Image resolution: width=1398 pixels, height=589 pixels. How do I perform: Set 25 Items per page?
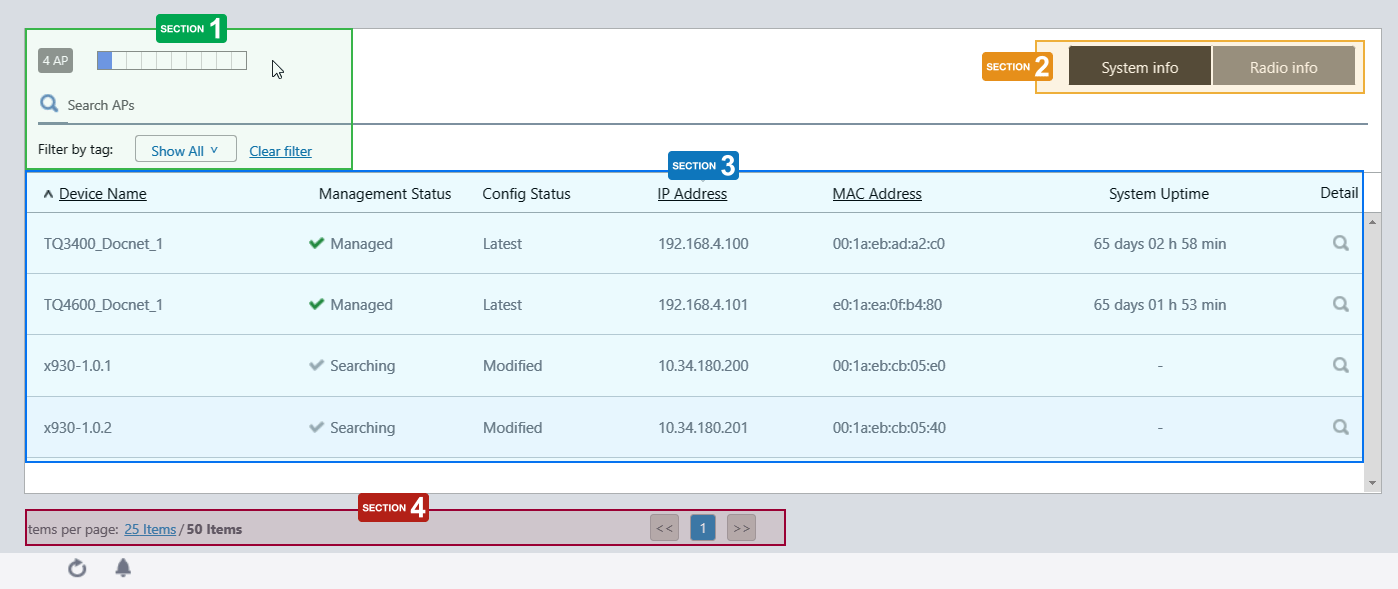click(150, 529)
